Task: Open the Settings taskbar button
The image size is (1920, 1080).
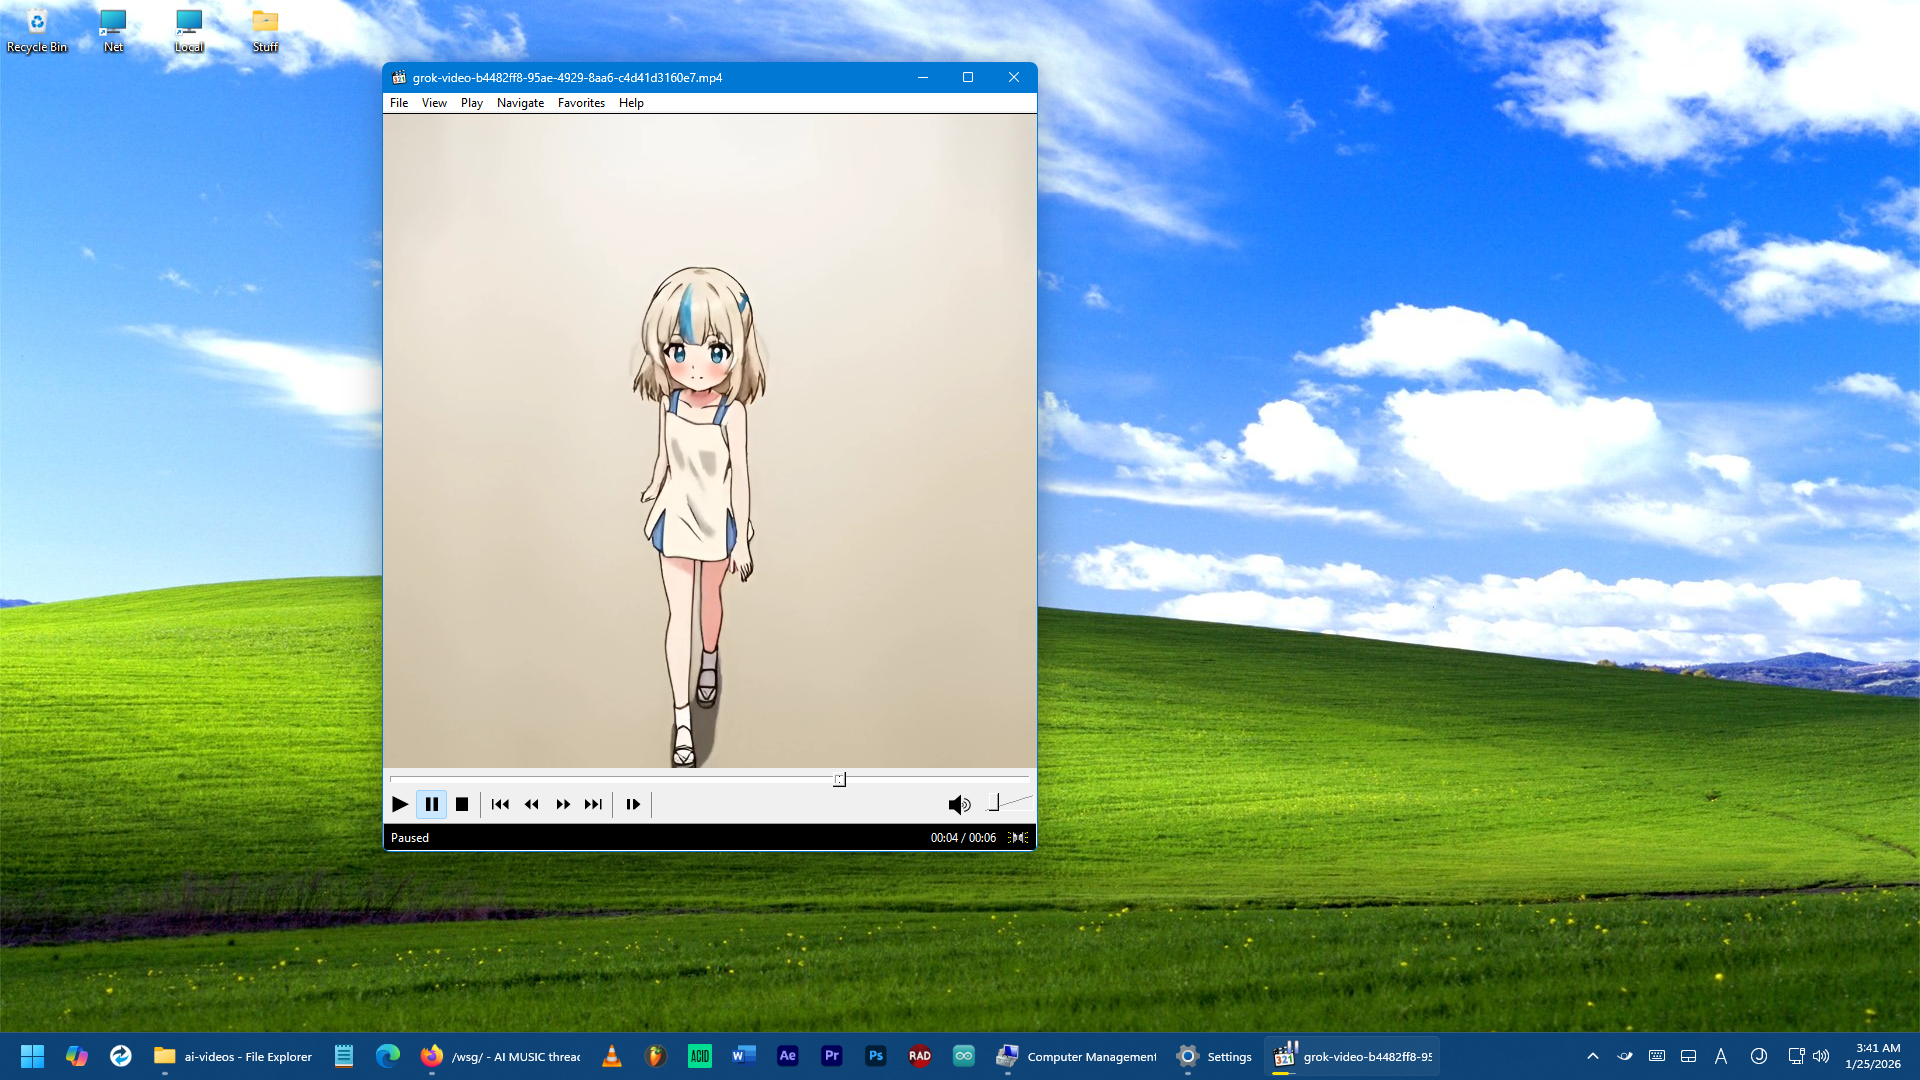Action: 1214,1056
